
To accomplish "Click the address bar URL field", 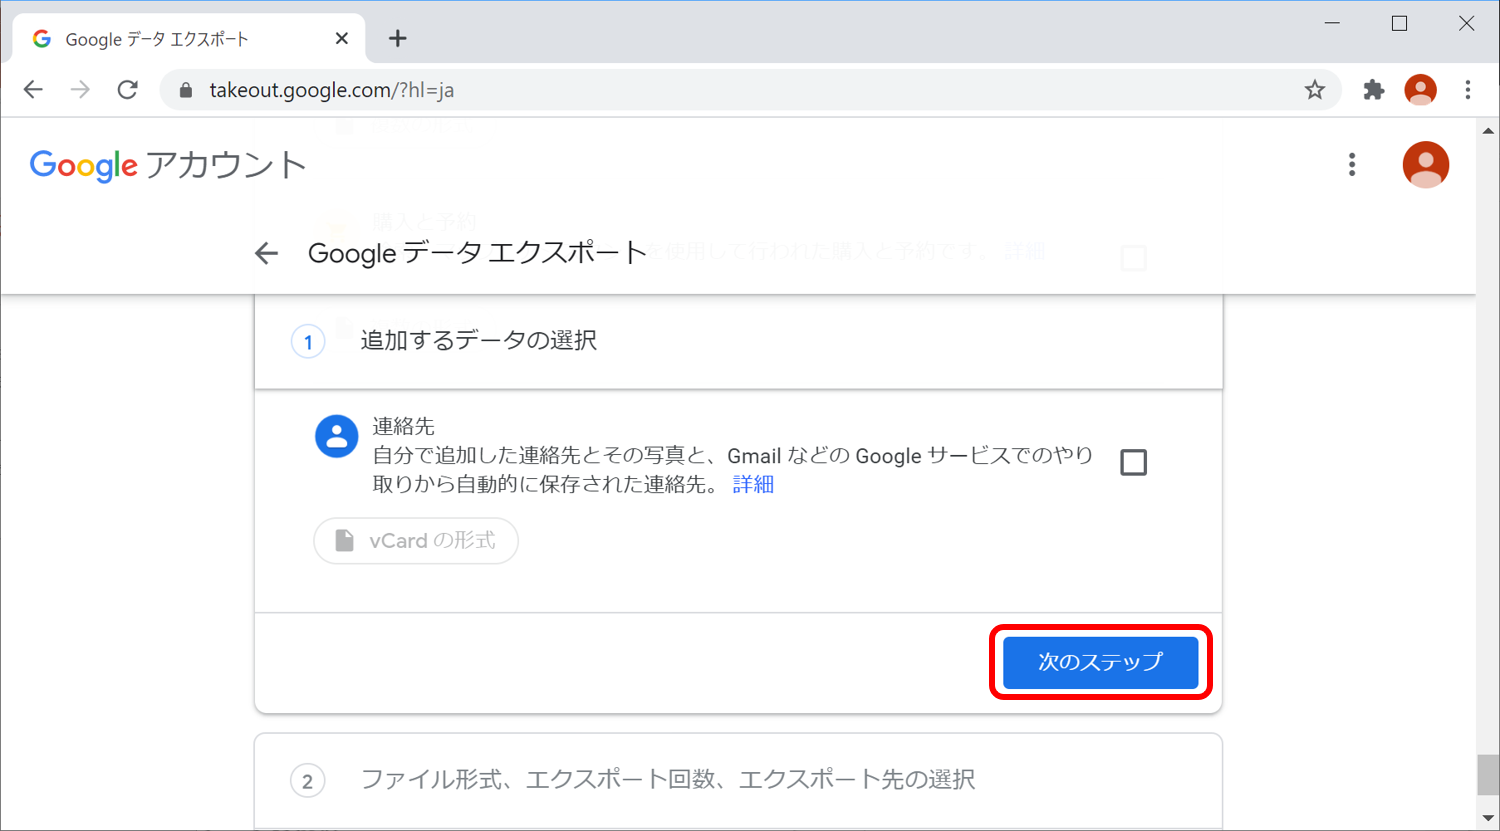I will click(750, 90).
